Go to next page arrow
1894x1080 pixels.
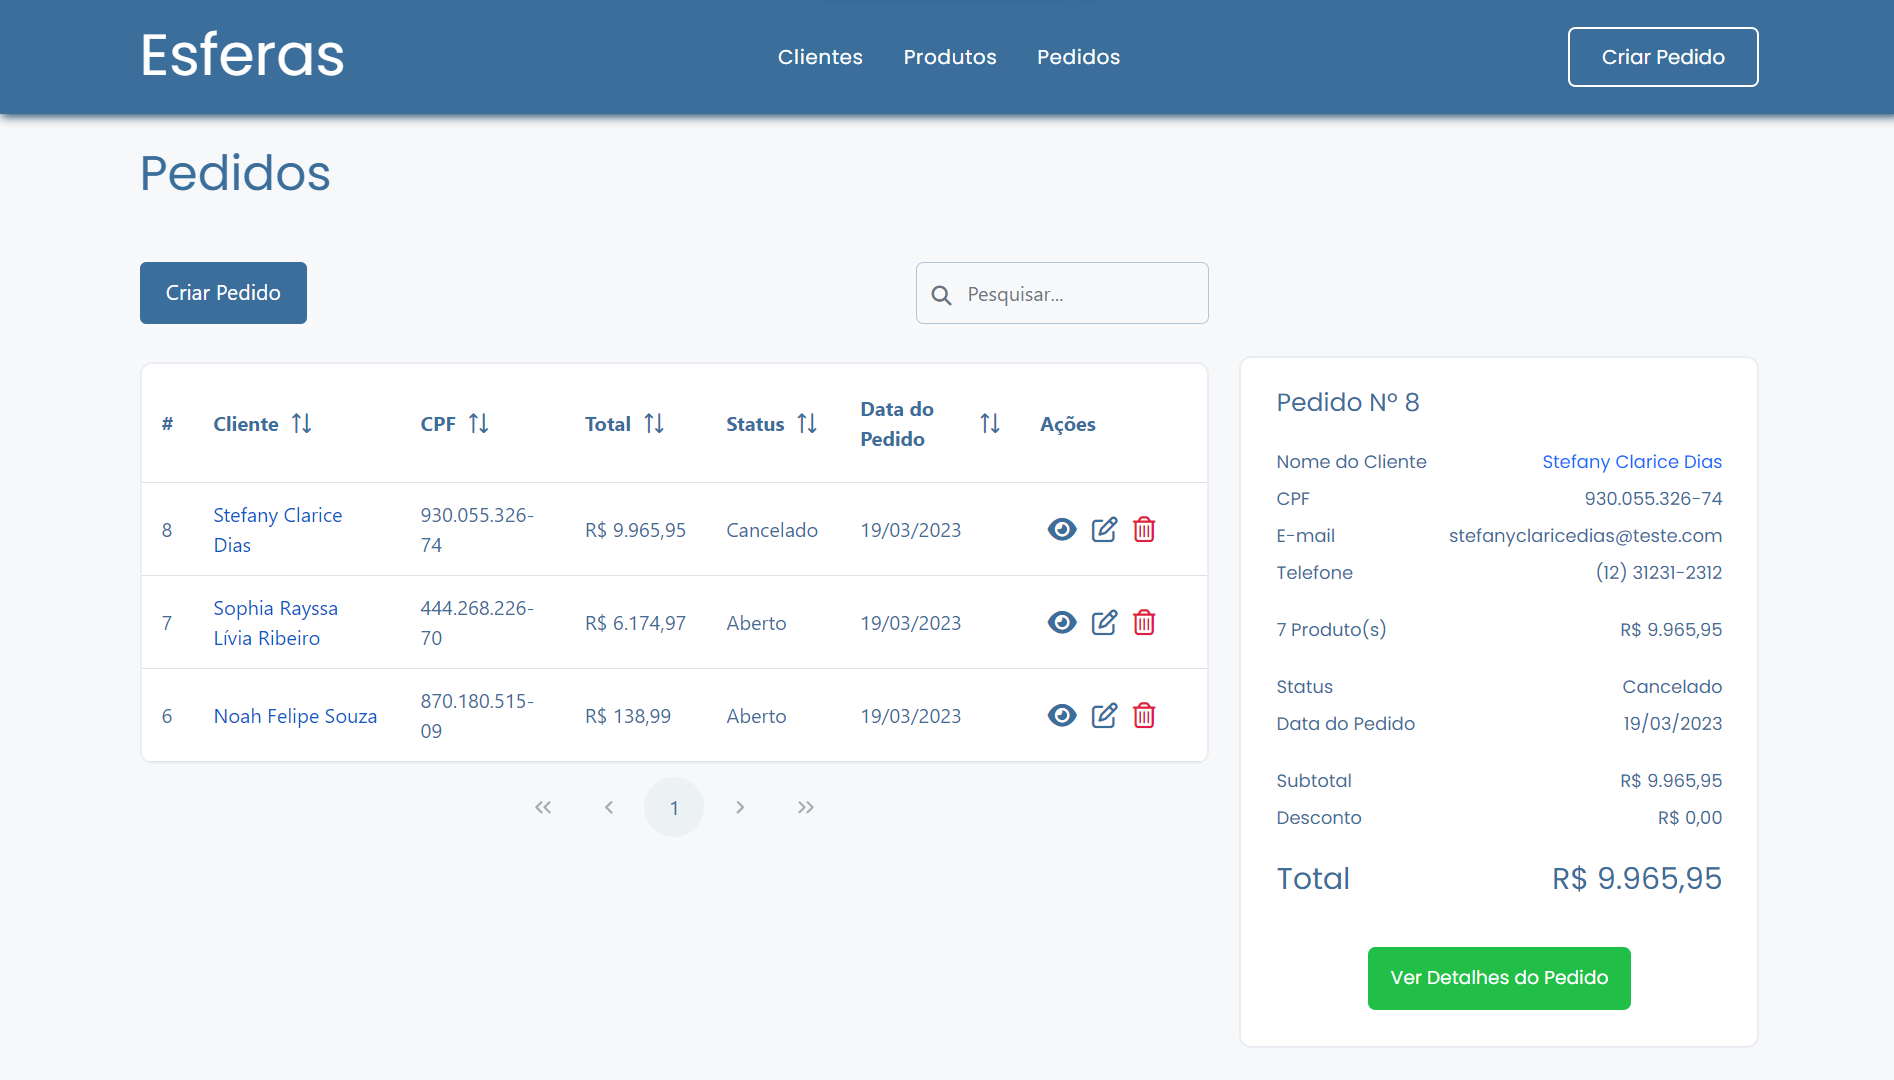coord(740,807)
